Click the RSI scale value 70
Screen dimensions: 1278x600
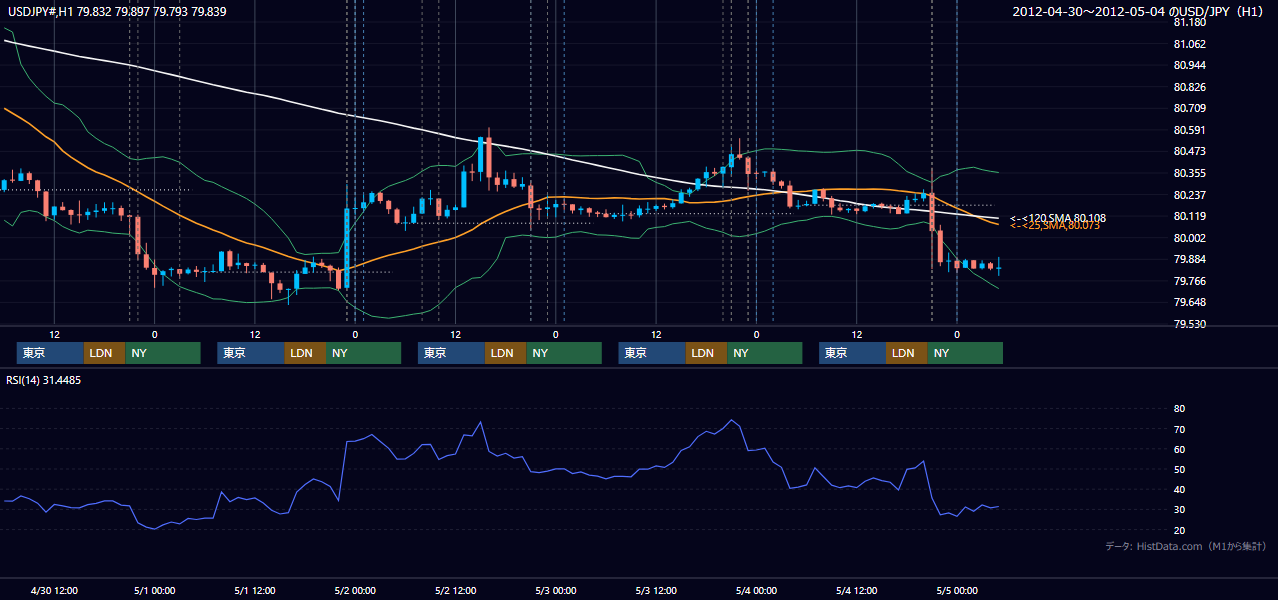click(1179, 429)
